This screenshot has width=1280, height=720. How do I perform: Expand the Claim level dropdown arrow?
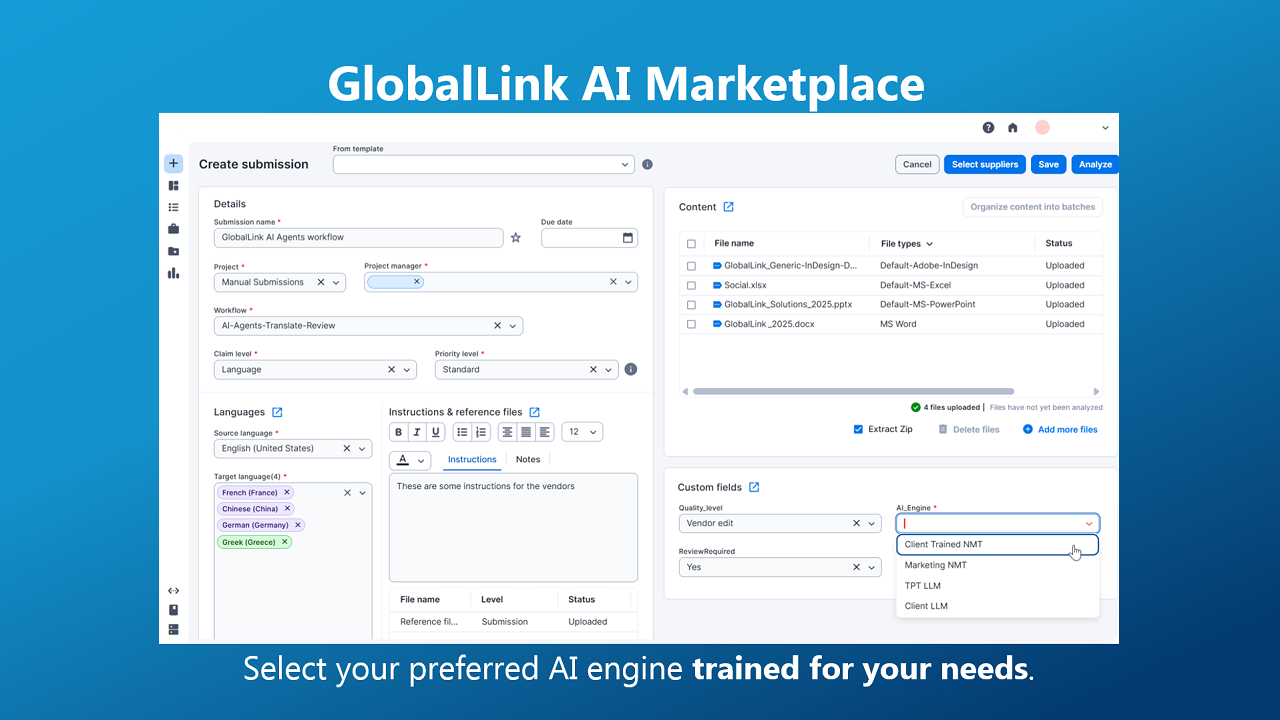coord(407,370)
